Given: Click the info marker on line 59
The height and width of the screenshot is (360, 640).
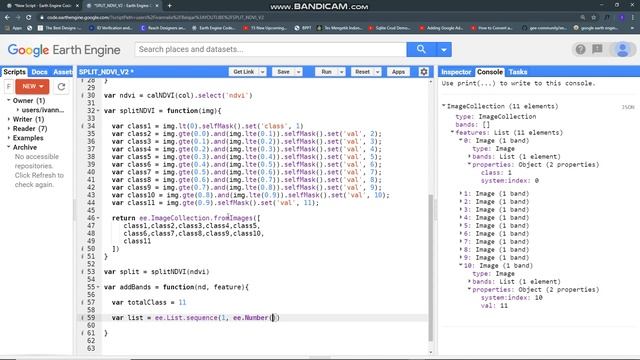Looking at the screenshot, I should 82,318.
